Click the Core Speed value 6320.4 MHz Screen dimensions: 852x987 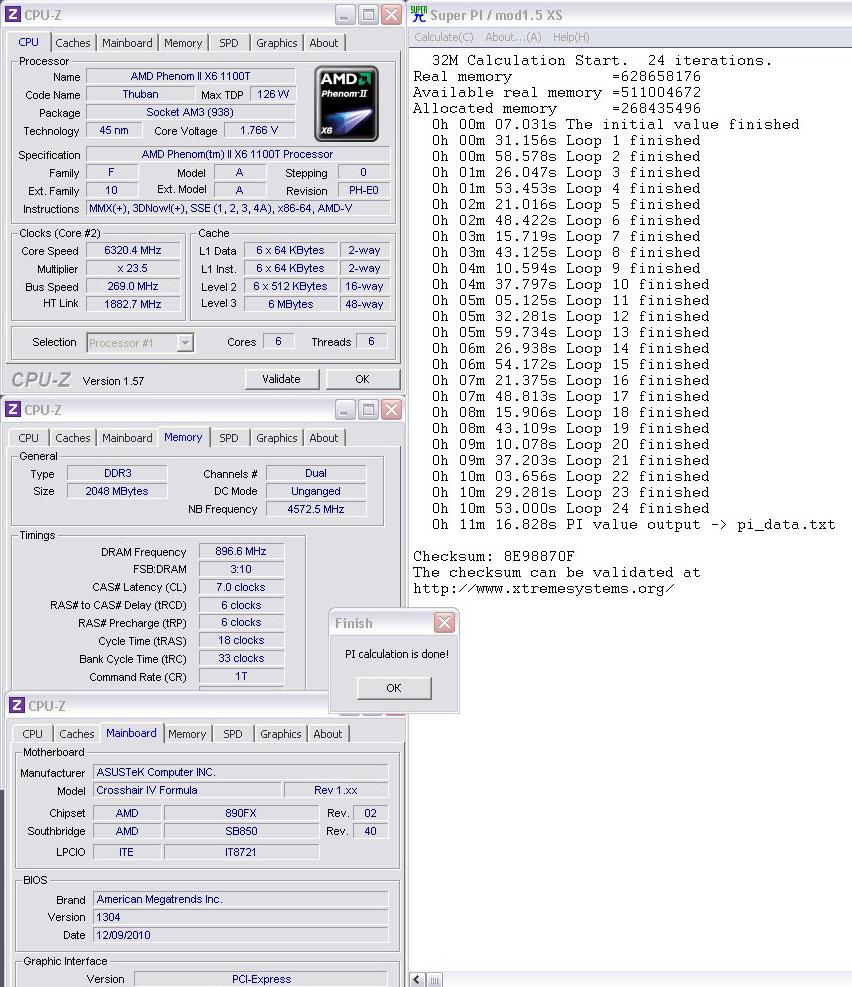tap(133, 250)
